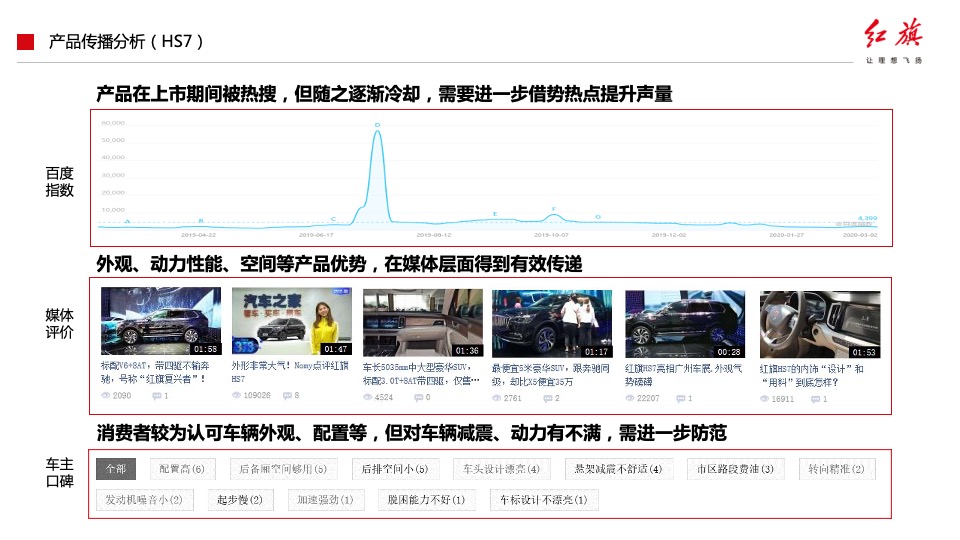This screenshot has width=960, height=540.
Task: Click the 60,000 y-axis label
Action: [113, 123]
